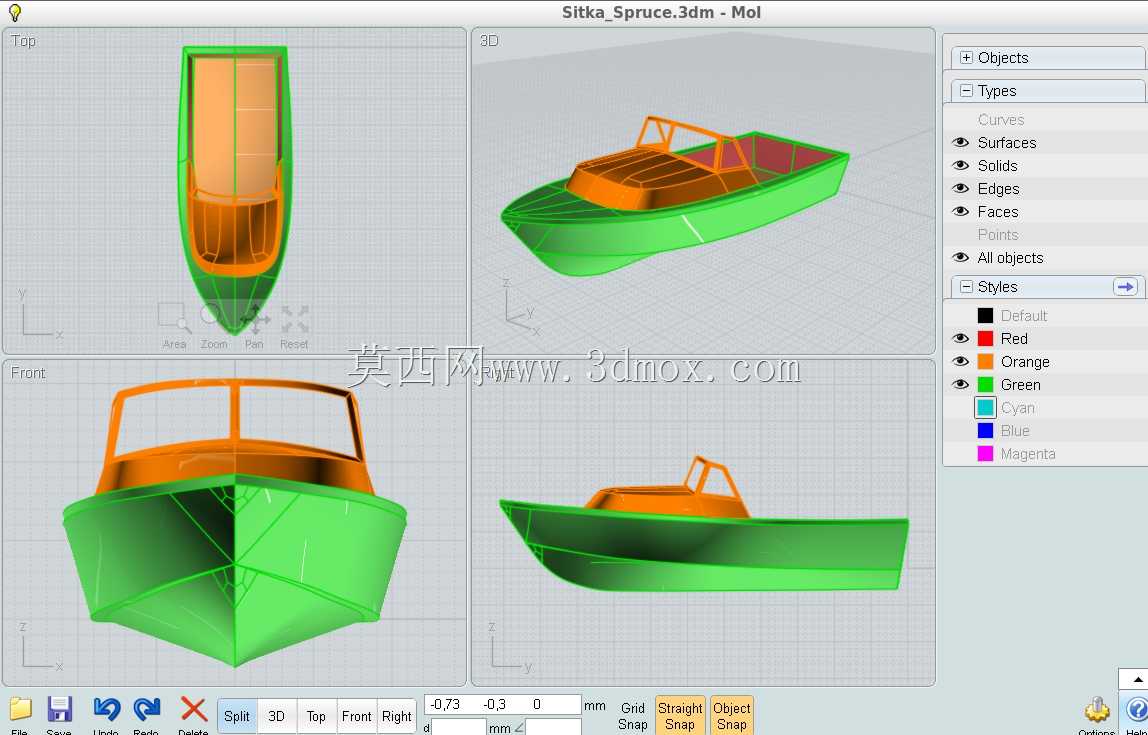Toggle All objects visibility eye
Viewport: 1148px width, 735px height.
click(961, 258)
